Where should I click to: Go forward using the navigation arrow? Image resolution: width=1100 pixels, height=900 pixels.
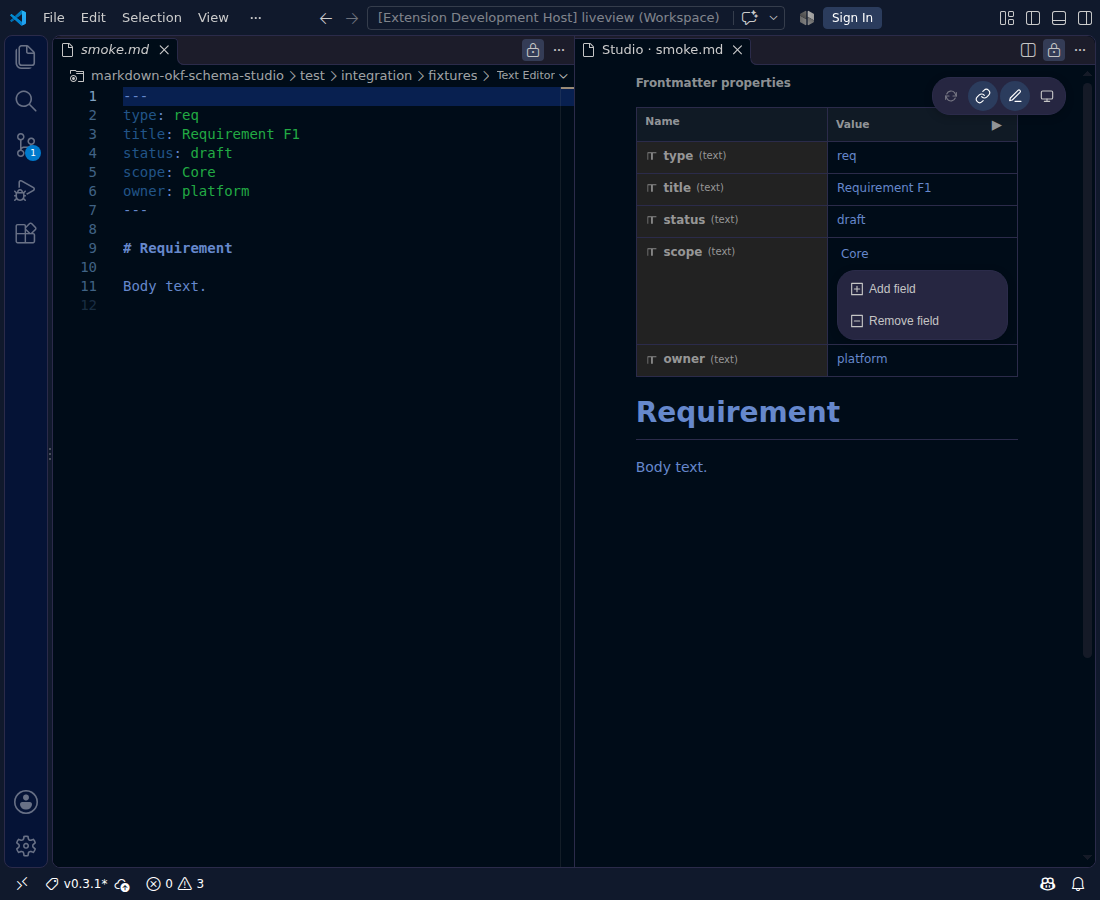pos(352,18)
